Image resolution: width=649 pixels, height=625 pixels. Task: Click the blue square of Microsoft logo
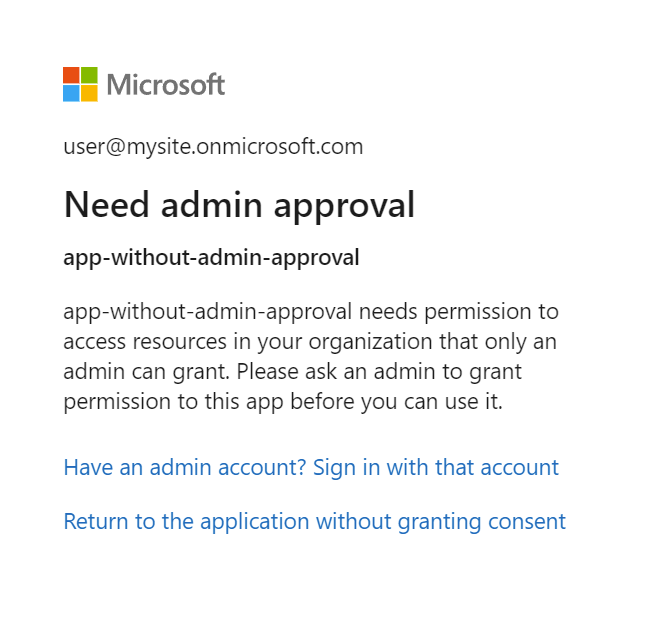(x=71, y=93)
